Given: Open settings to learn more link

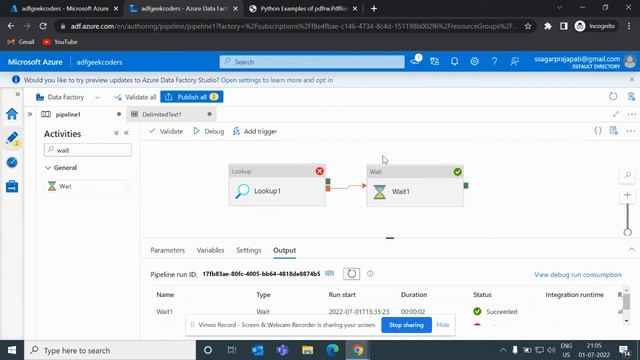Looking at the screenshot, I should pos(277,80).
